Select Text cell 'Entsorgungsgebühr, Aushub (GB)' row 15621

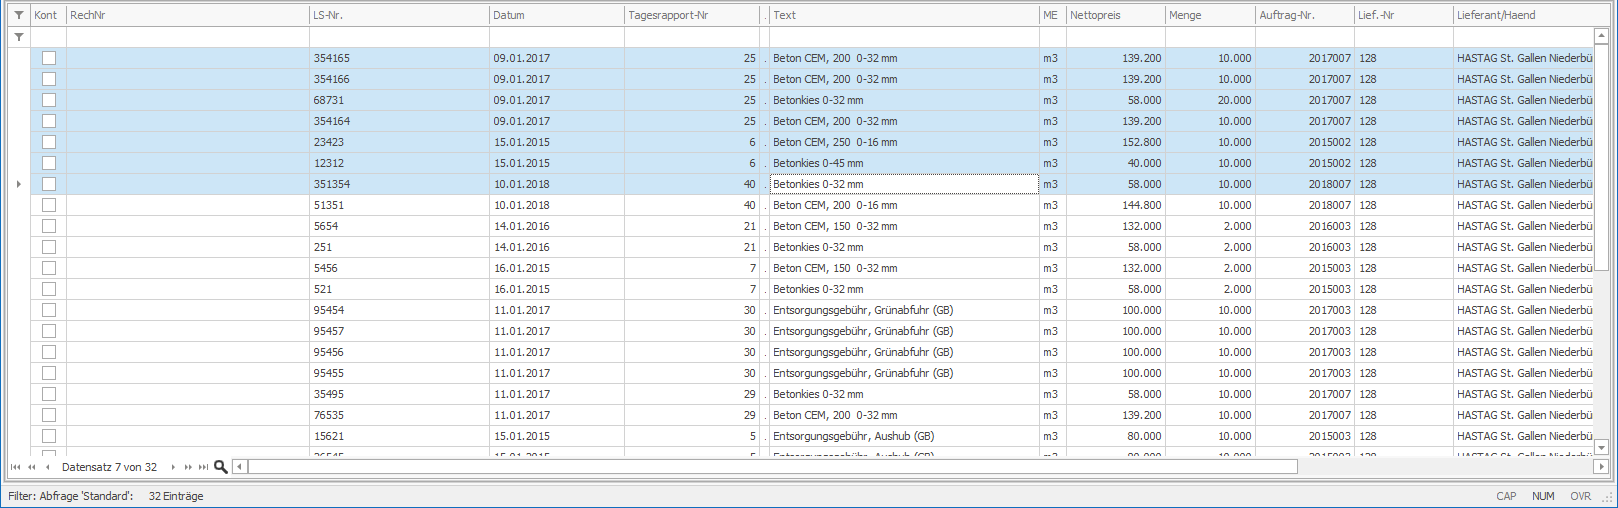[904, 436]
